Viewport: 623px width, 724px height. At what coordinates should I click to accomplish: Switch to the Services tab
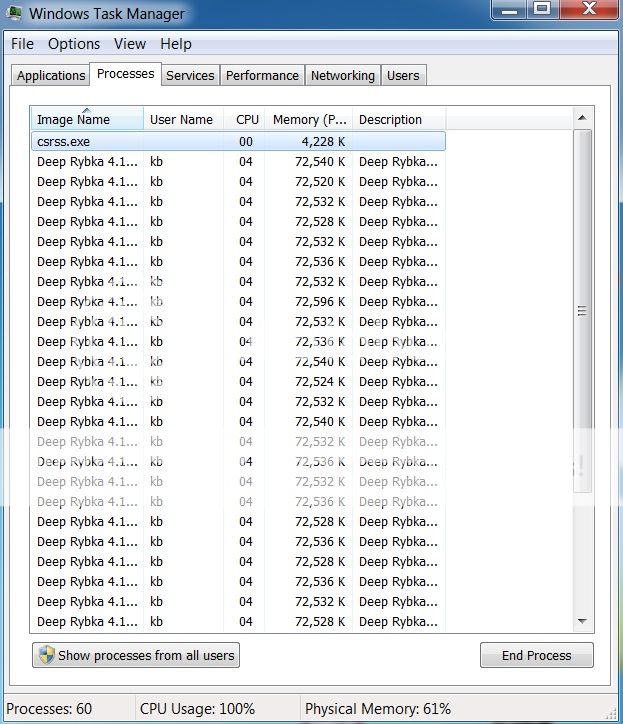[x=190, y=76]
